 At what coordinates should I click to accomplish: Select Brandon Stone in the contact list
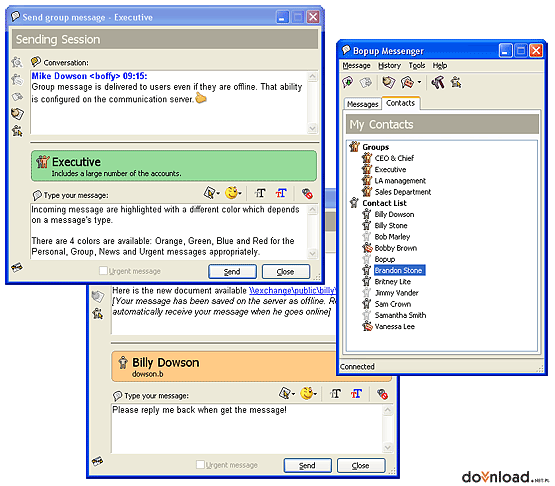(x=399, y=270)
